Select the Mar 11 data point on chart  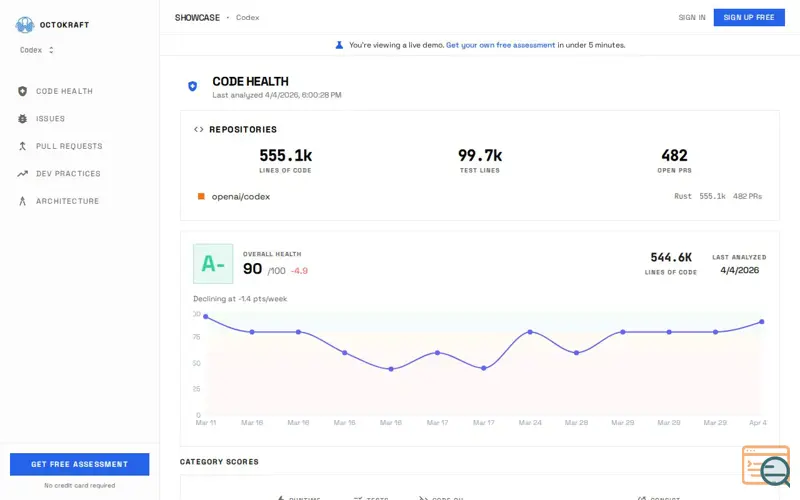point(206,317)
